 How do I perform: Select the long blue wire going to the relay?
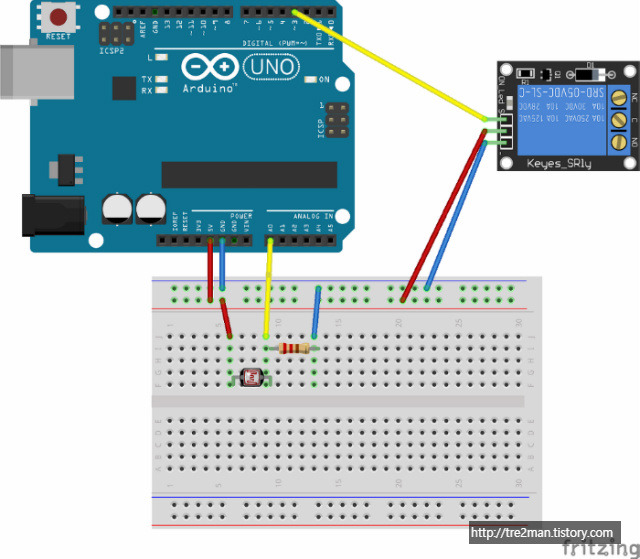[456, 215]
